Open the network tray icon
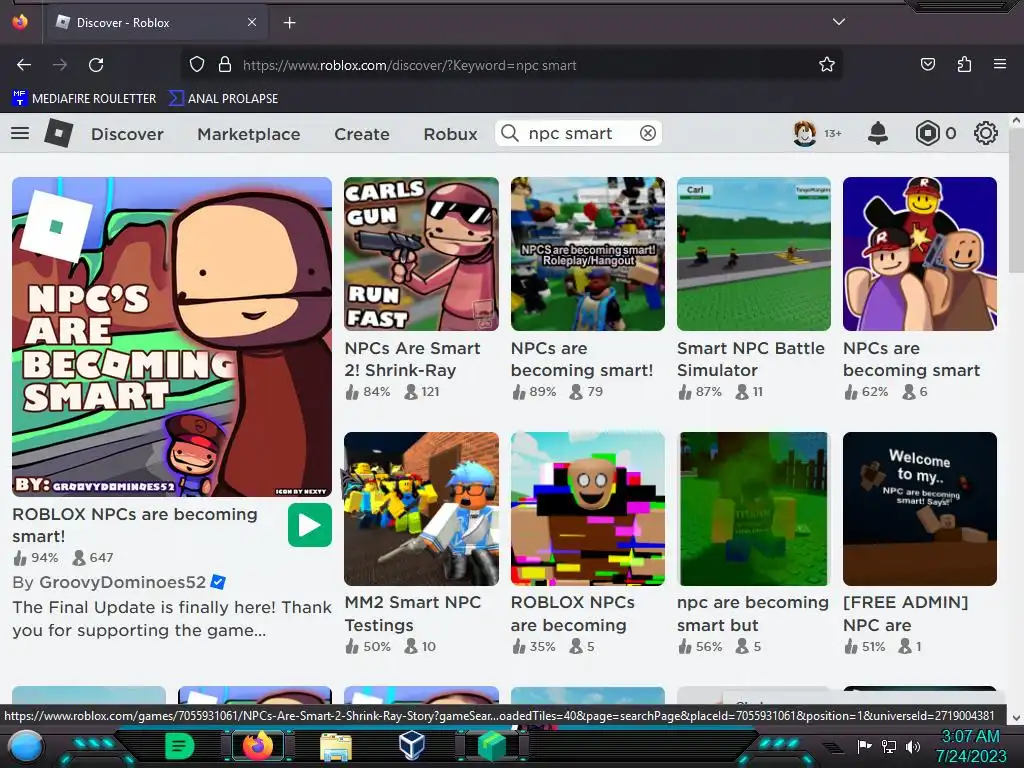 point(889,746)
